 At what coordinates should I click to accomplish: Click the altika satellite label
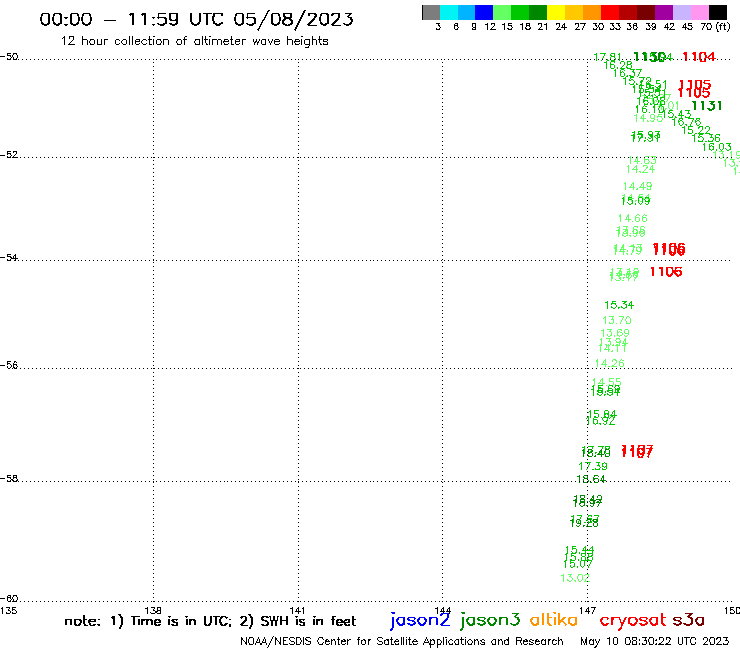tap(554, 620)
